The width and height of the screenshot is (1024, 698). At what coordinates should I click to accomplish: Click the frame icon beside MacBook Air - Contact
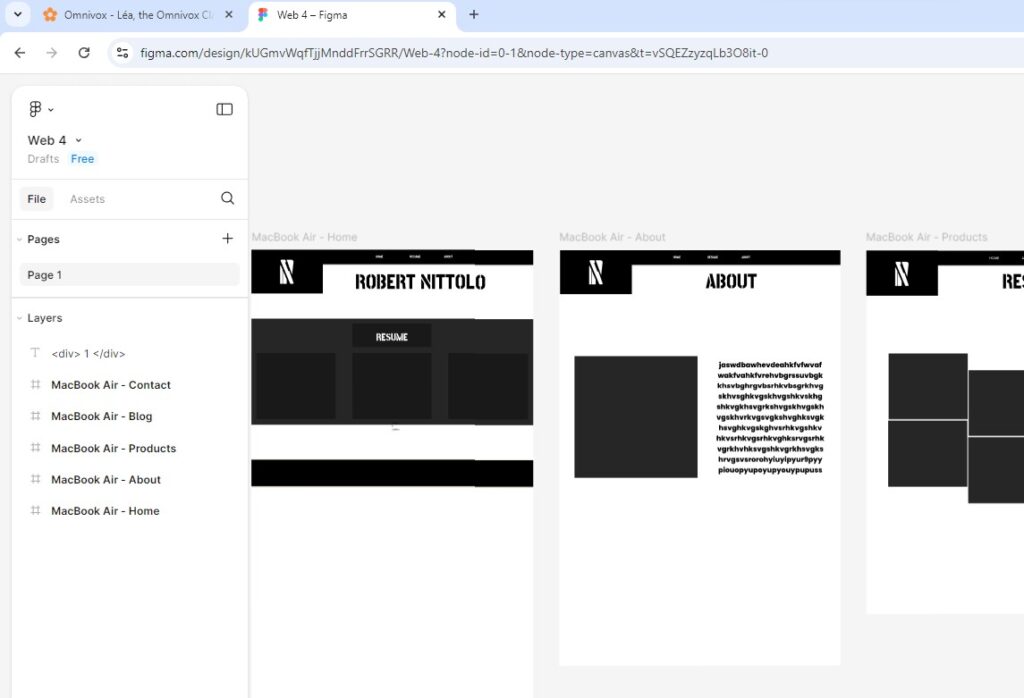(35, 385)
